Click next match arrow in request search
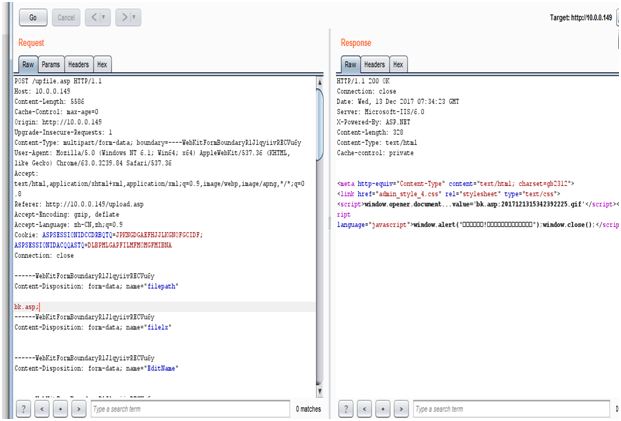Viewport: 621px width, 421px height. (79, 409)
